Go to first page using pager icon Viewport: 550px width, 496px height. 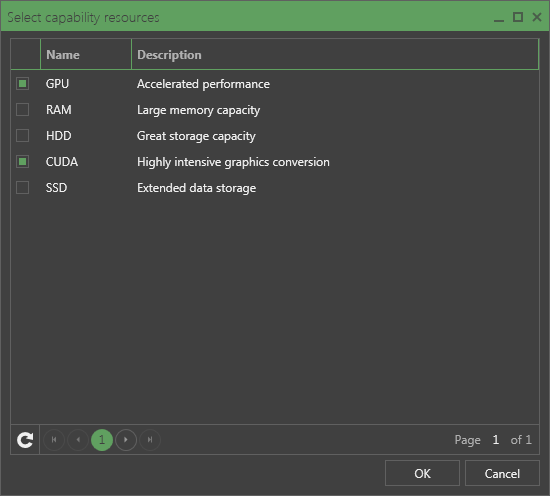point(54,440)
